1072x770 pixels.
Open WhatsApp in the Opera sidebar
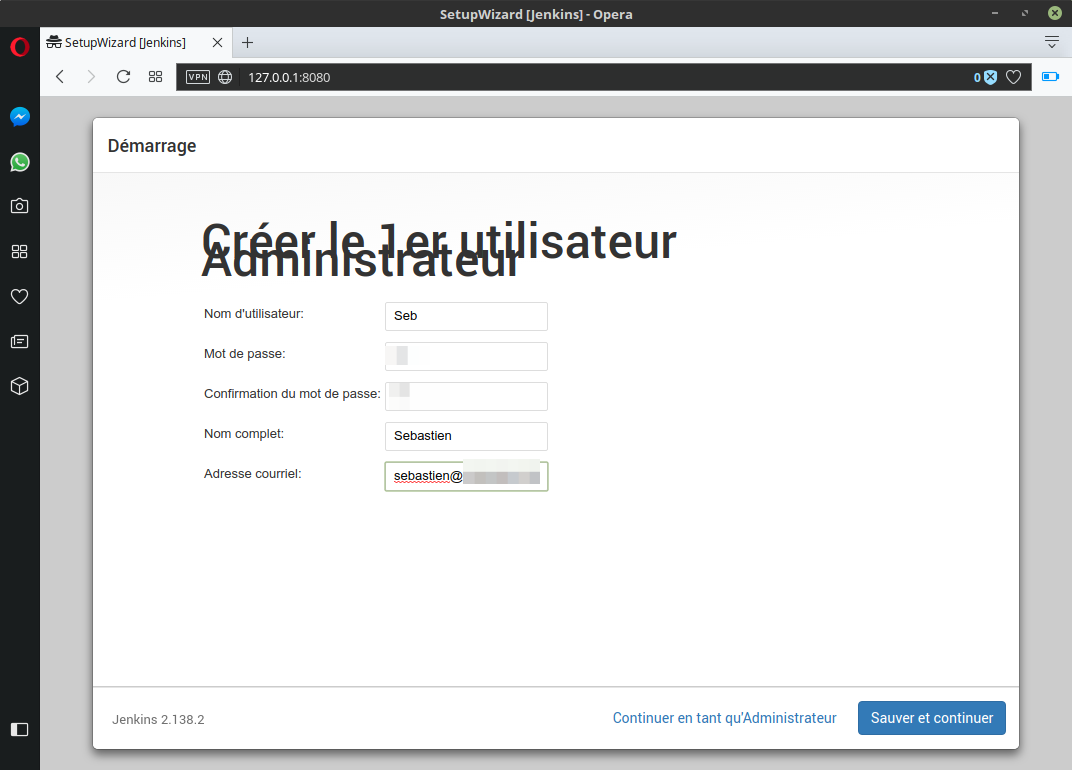click(20, 162)
